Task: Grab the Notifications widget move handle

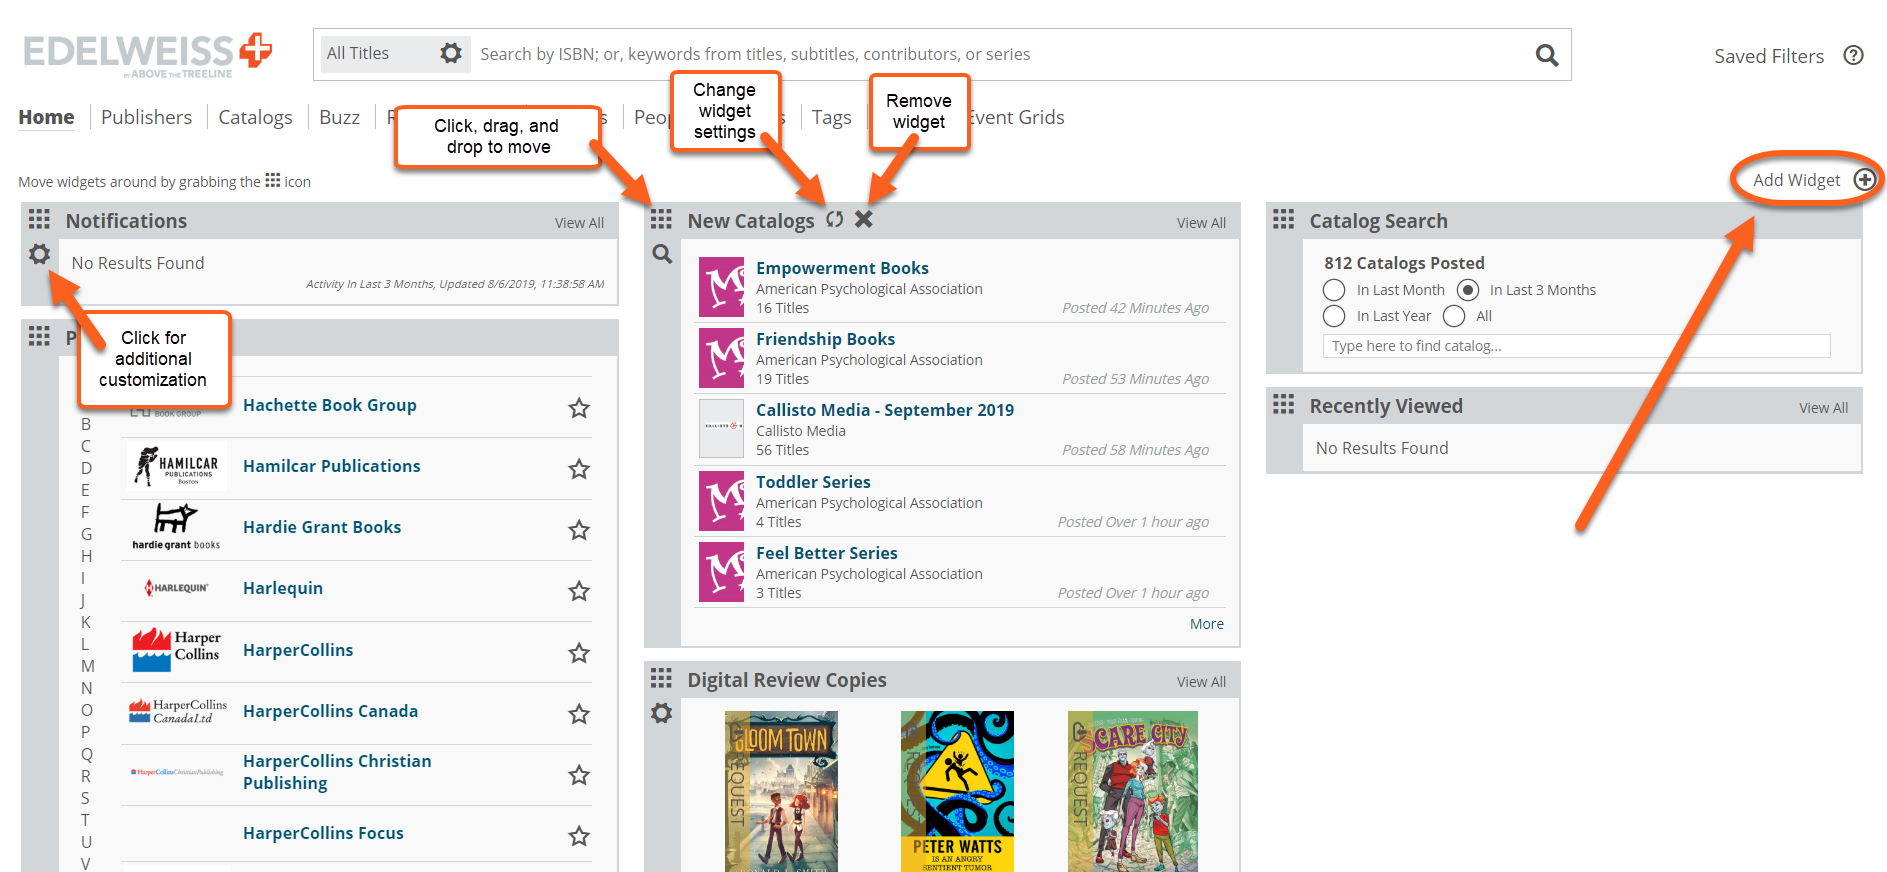Action: pyautogui.click(x=39, y=219)
